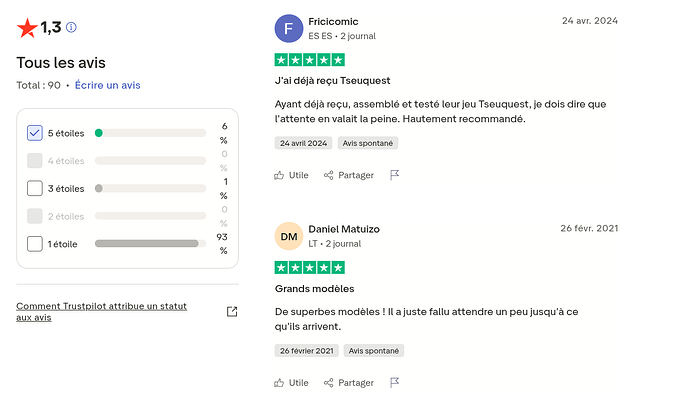Open the Fricicomic reviewer profile name
The height and width of the screenshot is (403, 690).
[333, 21]
